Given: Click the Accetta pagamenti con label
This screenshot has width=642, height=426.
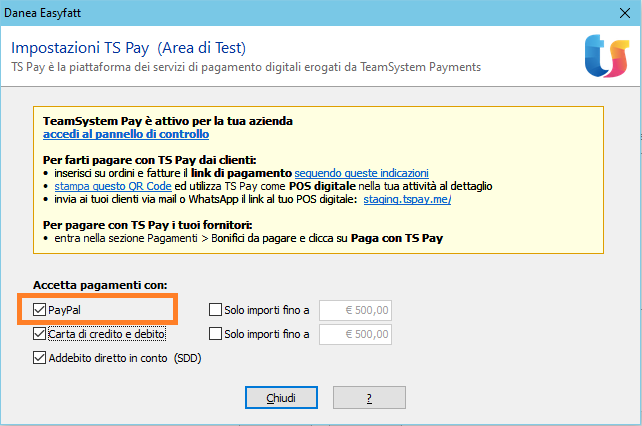Looking at the screenshot, I should [x=100, y=285].
